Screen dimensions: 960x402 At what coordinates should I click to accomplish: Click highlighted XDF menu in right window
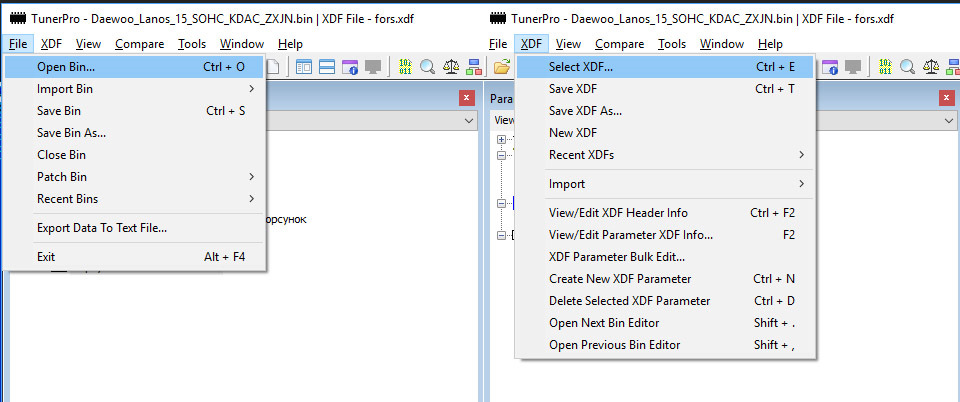pos(531,44)
